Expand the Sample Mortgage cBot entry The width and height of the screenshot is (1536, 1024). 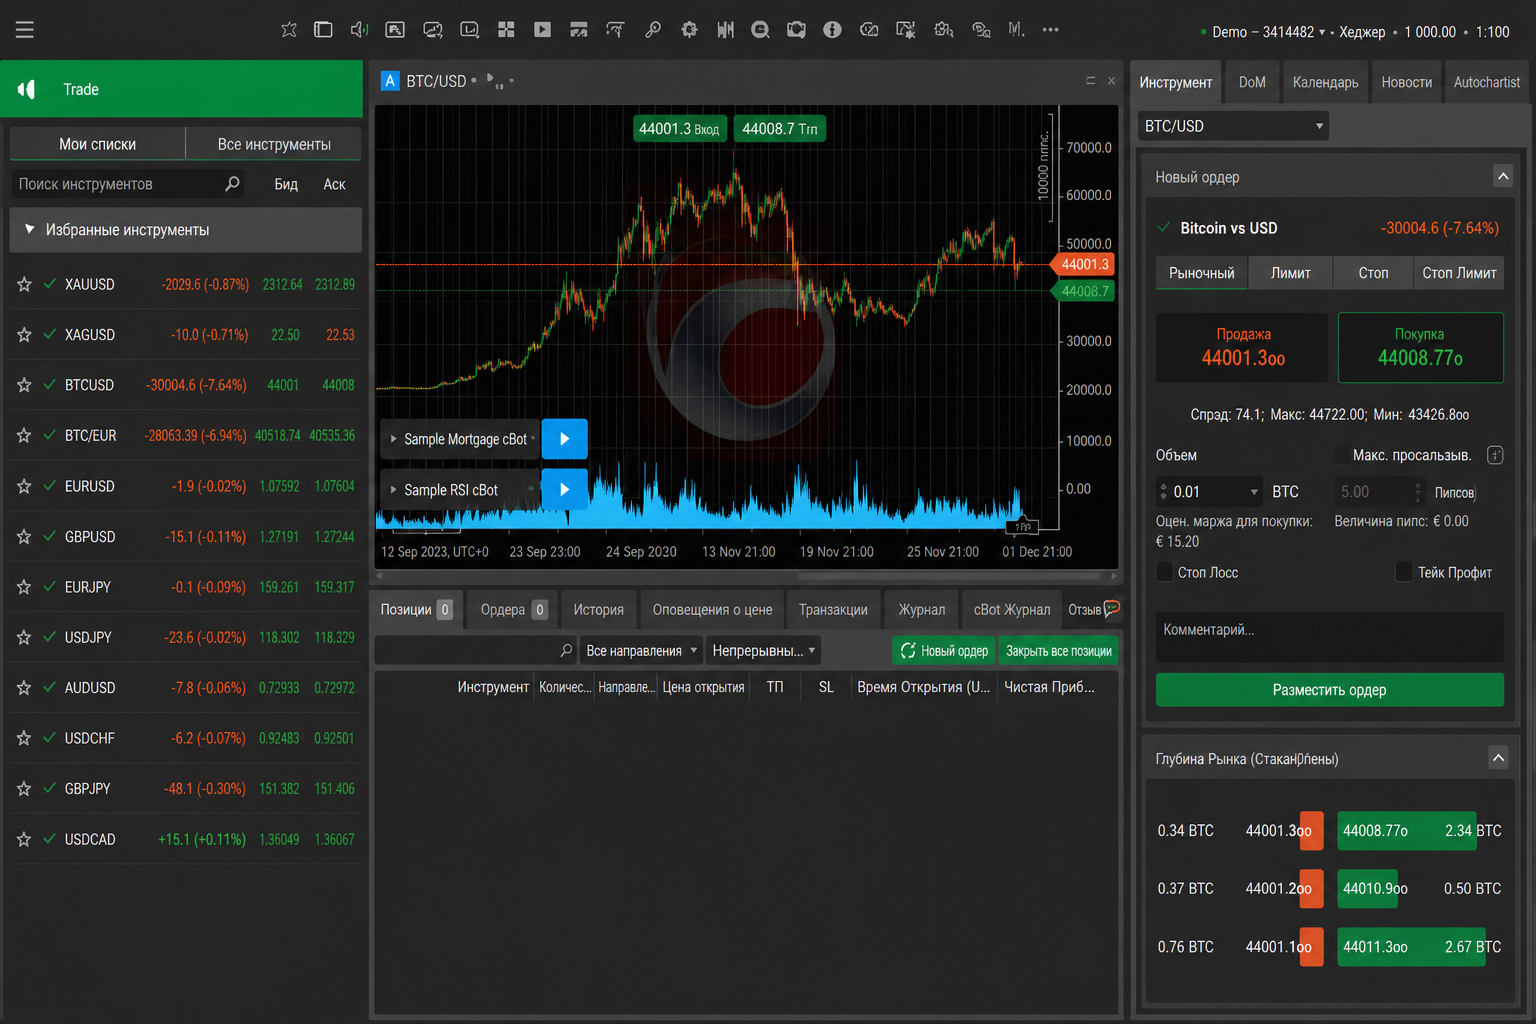[x=393, y=439]
